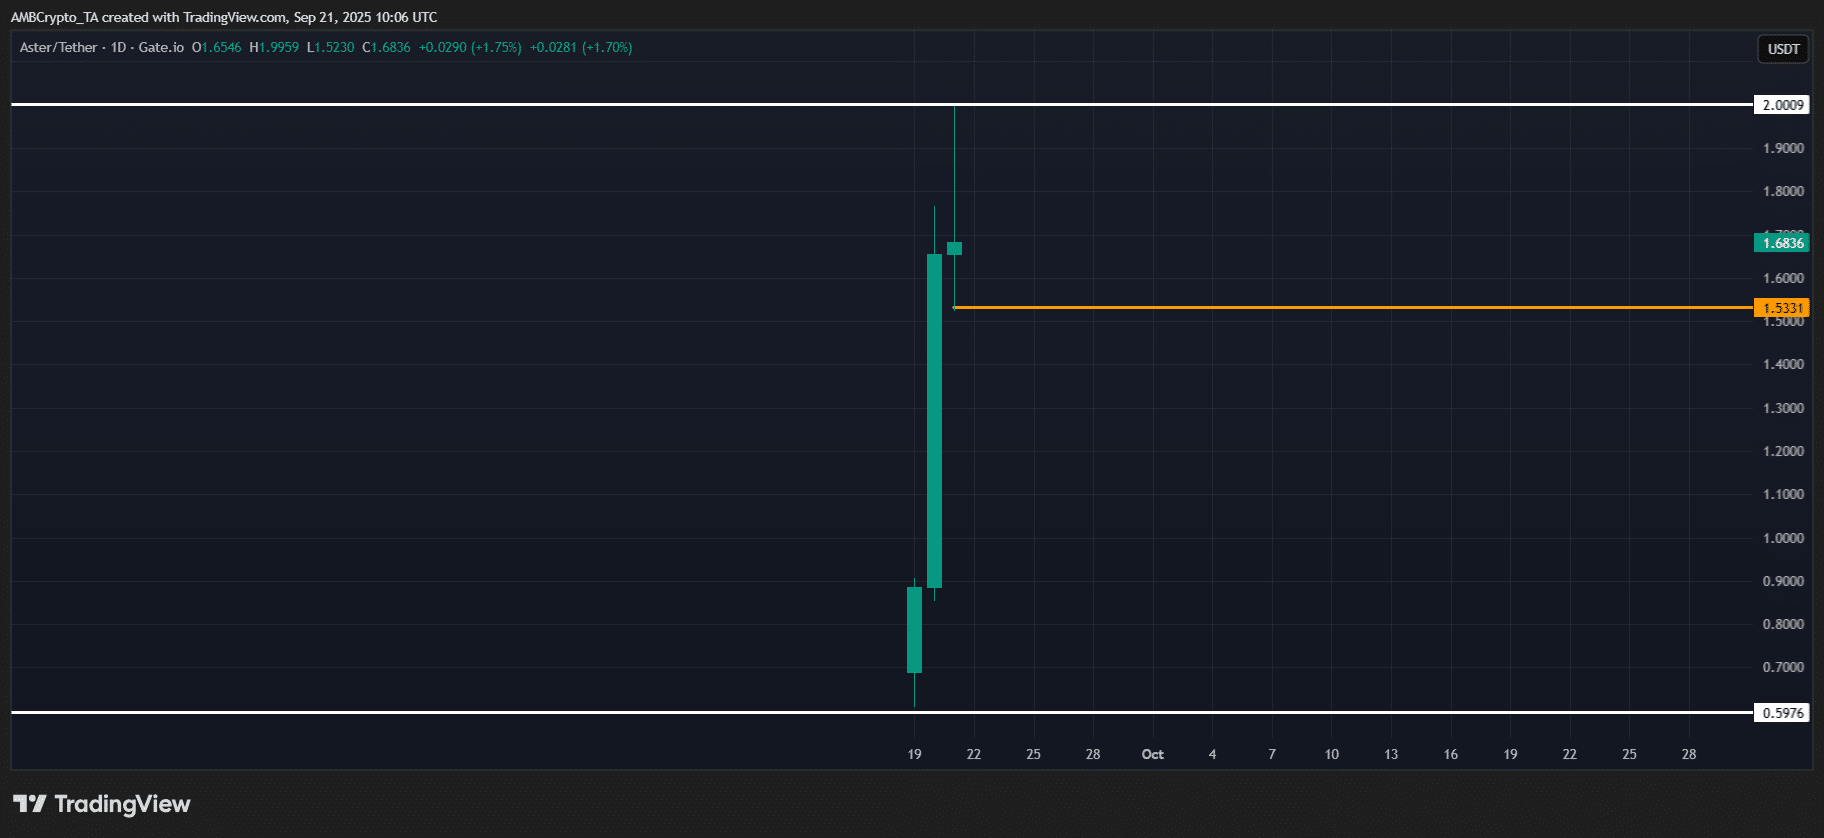Click the AMBCrypto_TA attribution text
The width and height of the screenshot is (1824, 838).
[54, 17]
